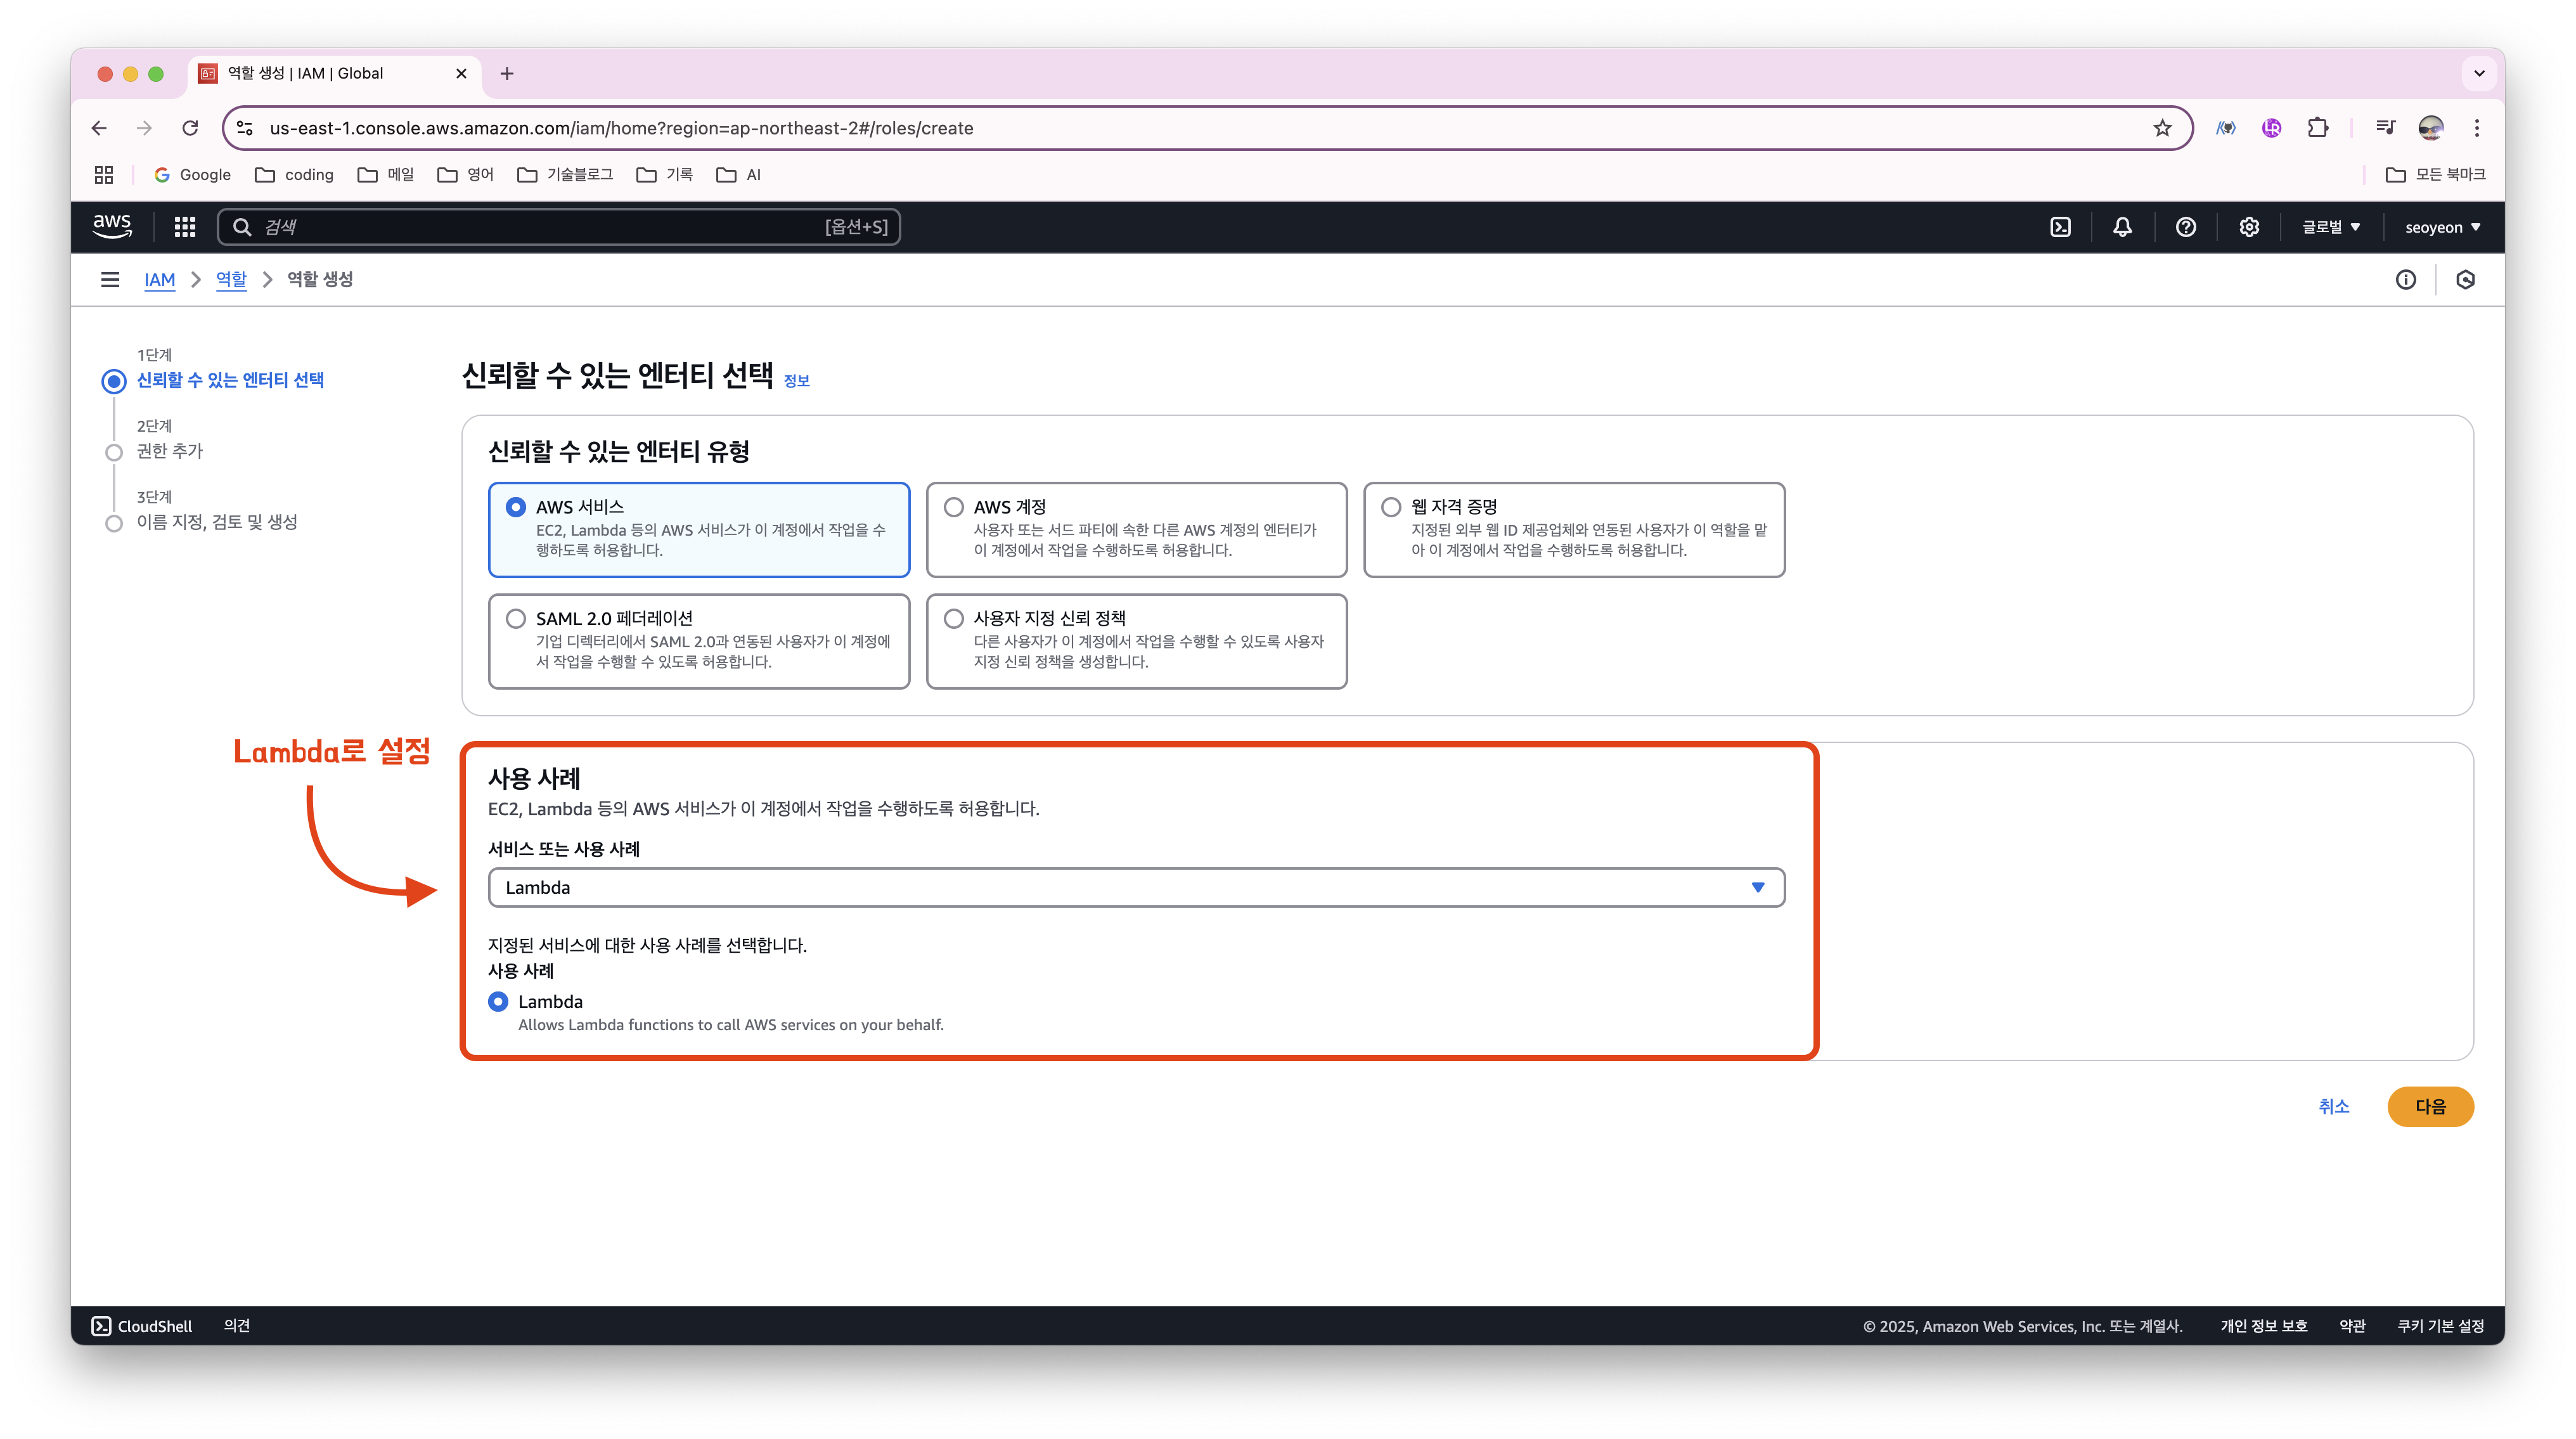
Task: Open the AWS settings gear icon
Action: coord(2248,227)
